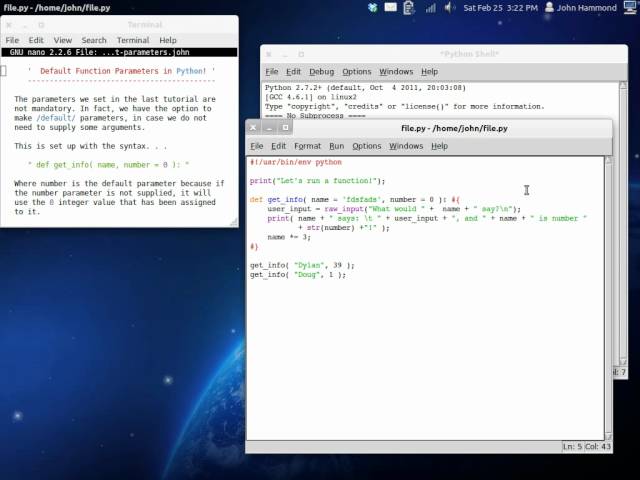Click the 'name *= 3;' line
Viewport: 640px width, 480px height.
click(x=289, y=237)
